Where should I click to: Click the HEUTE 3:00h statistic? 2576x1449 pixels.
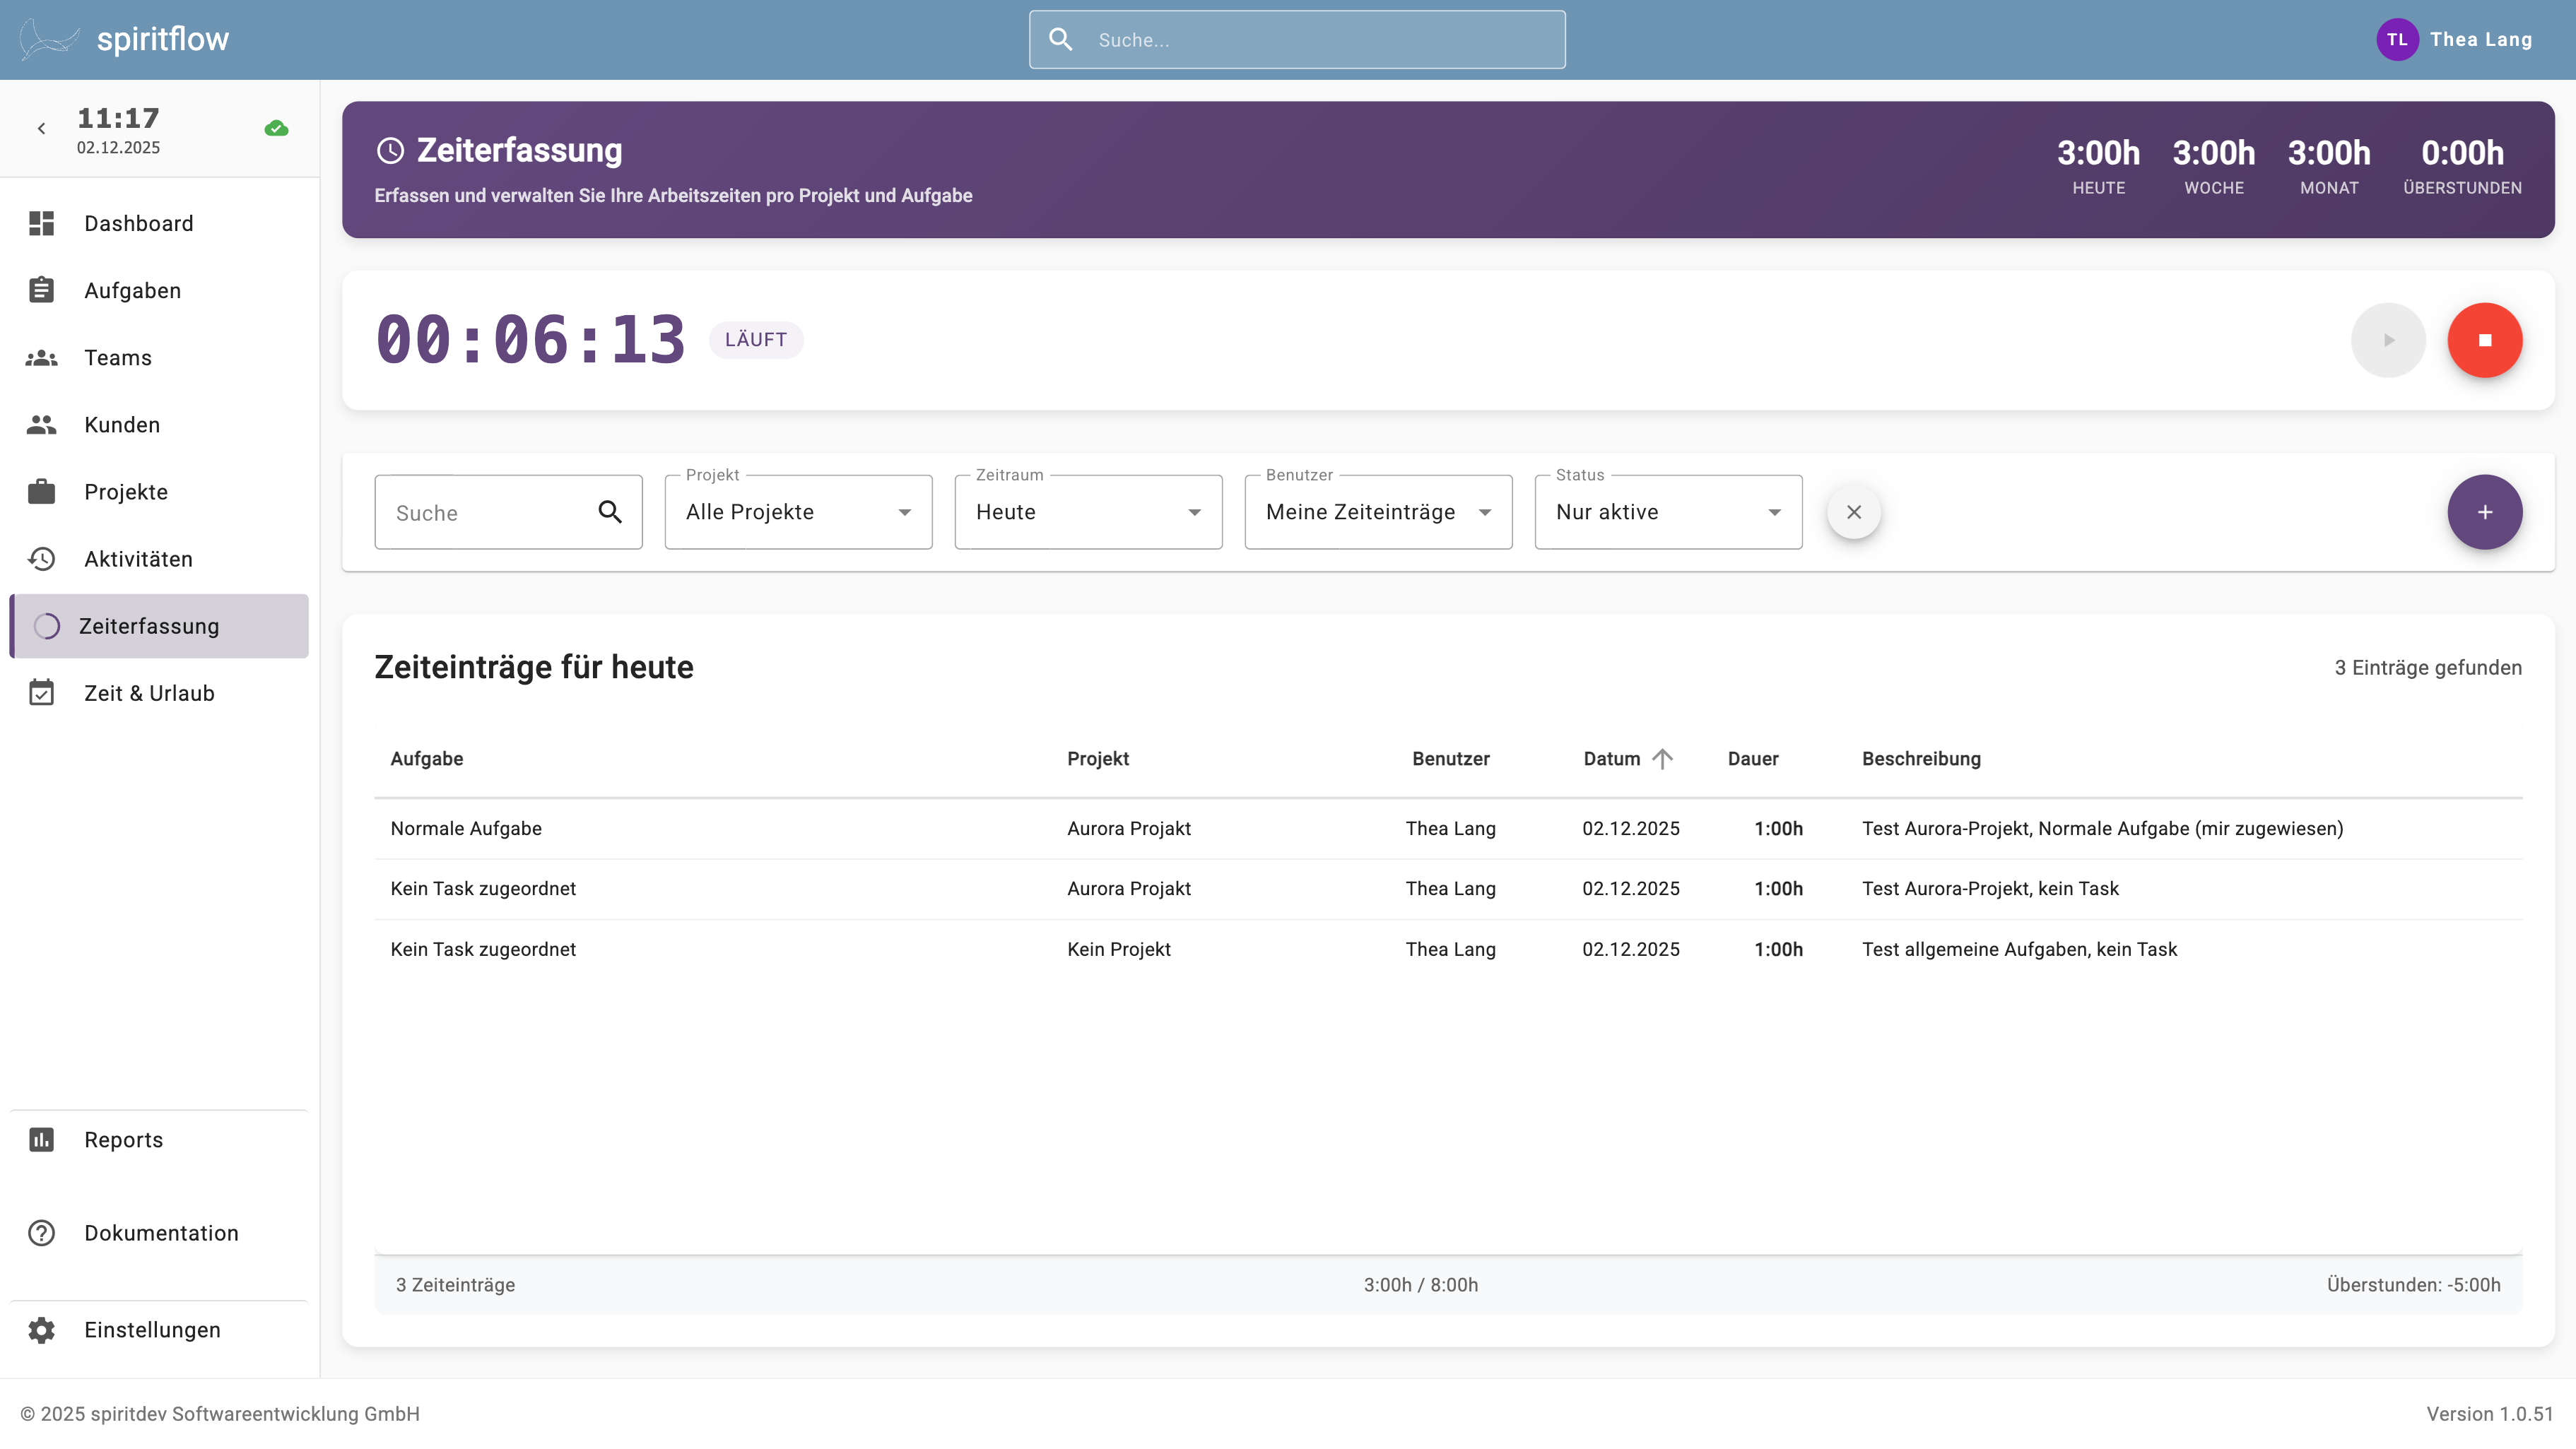tap(2098, 166)
